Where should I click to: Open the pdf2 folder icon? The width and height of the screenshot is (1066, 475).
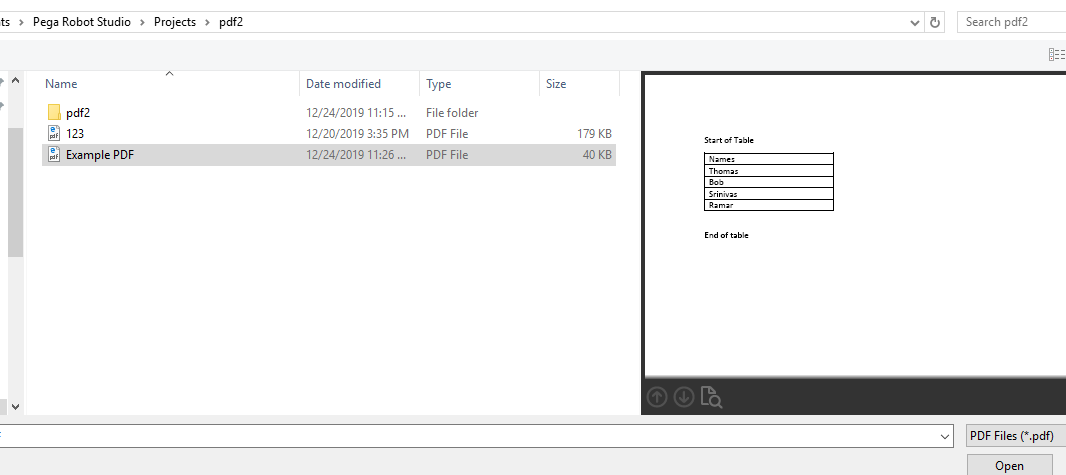click(x=54, y=113)
